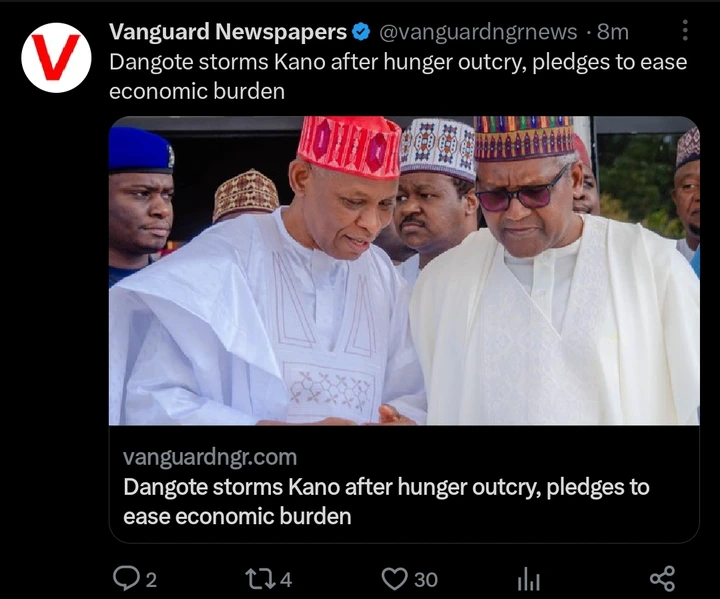Open the Vanguard red V profile avatar
Screen dimensions: 720x599
click(x=56, y=57)
